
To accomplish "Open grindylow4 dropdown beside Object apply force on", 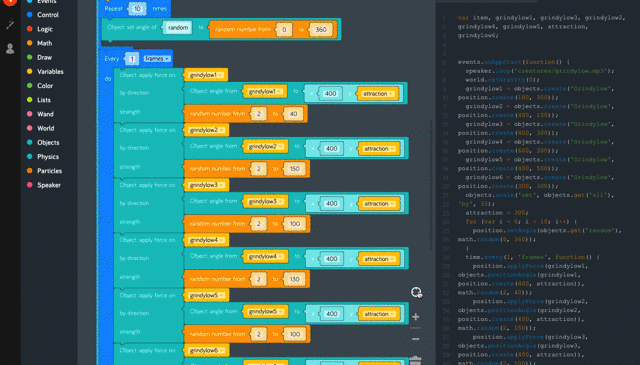I will click(x=207, y=240).
